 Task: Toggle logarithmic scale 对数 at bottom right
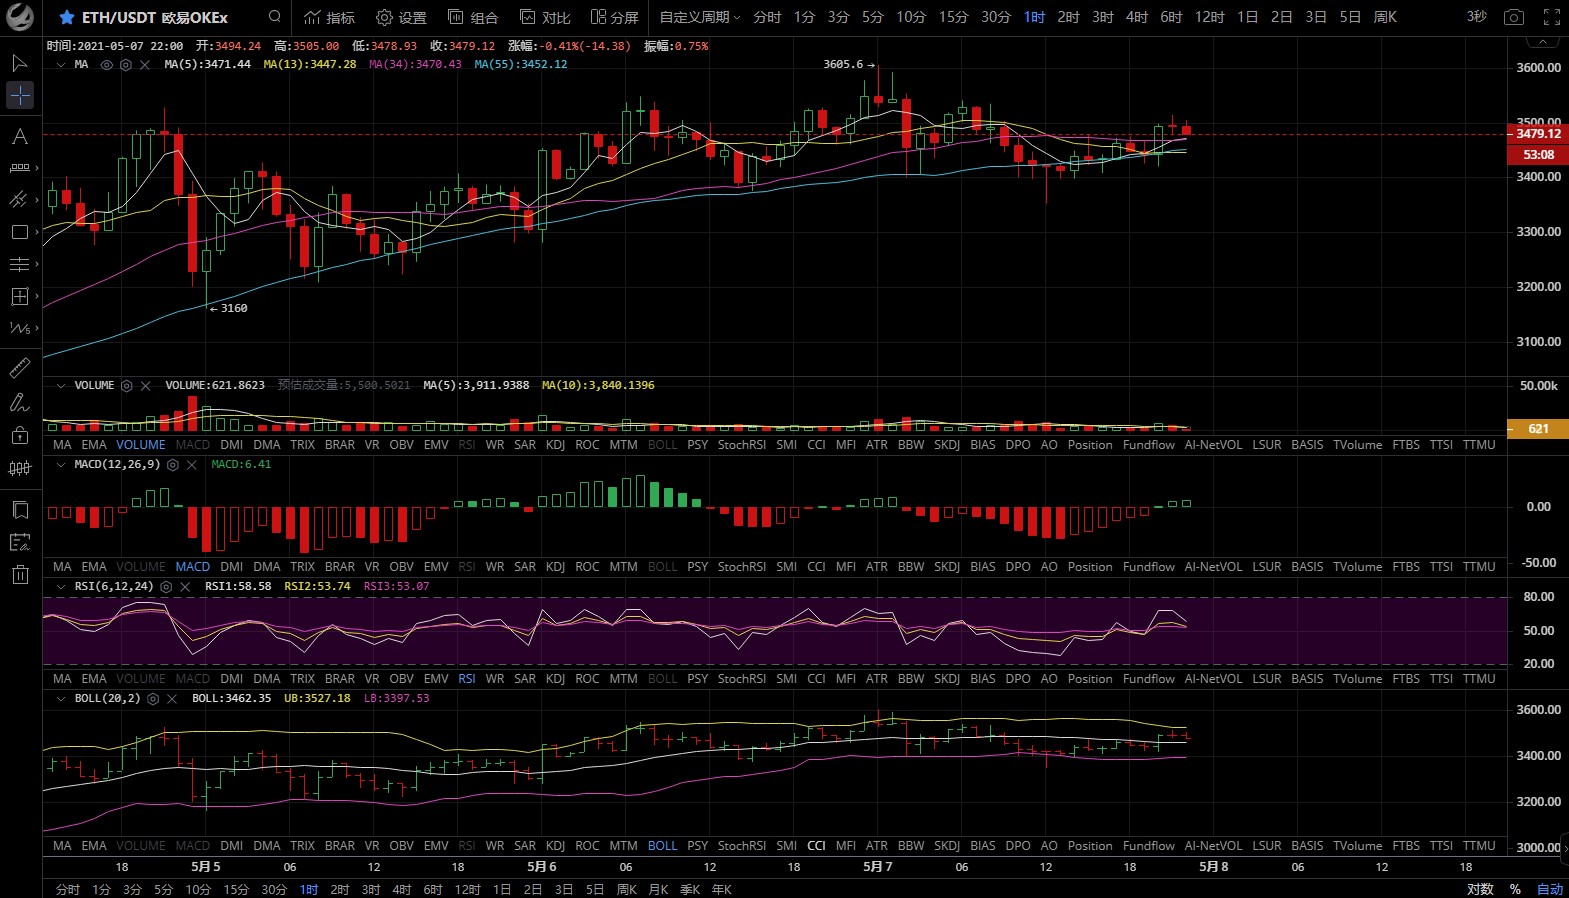click(x=1480, y=889)
